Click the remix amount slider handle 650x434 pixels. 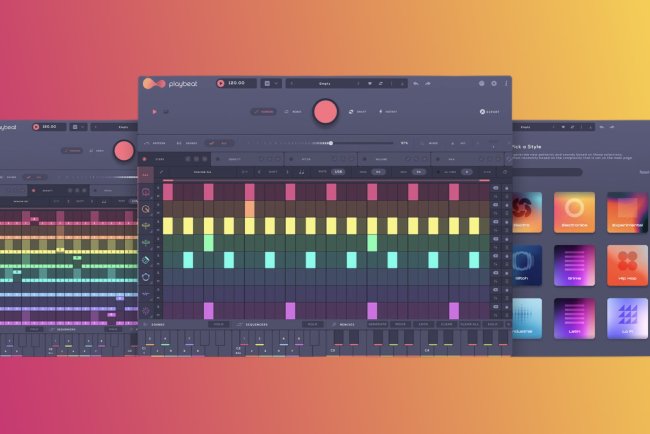[331, 143]
